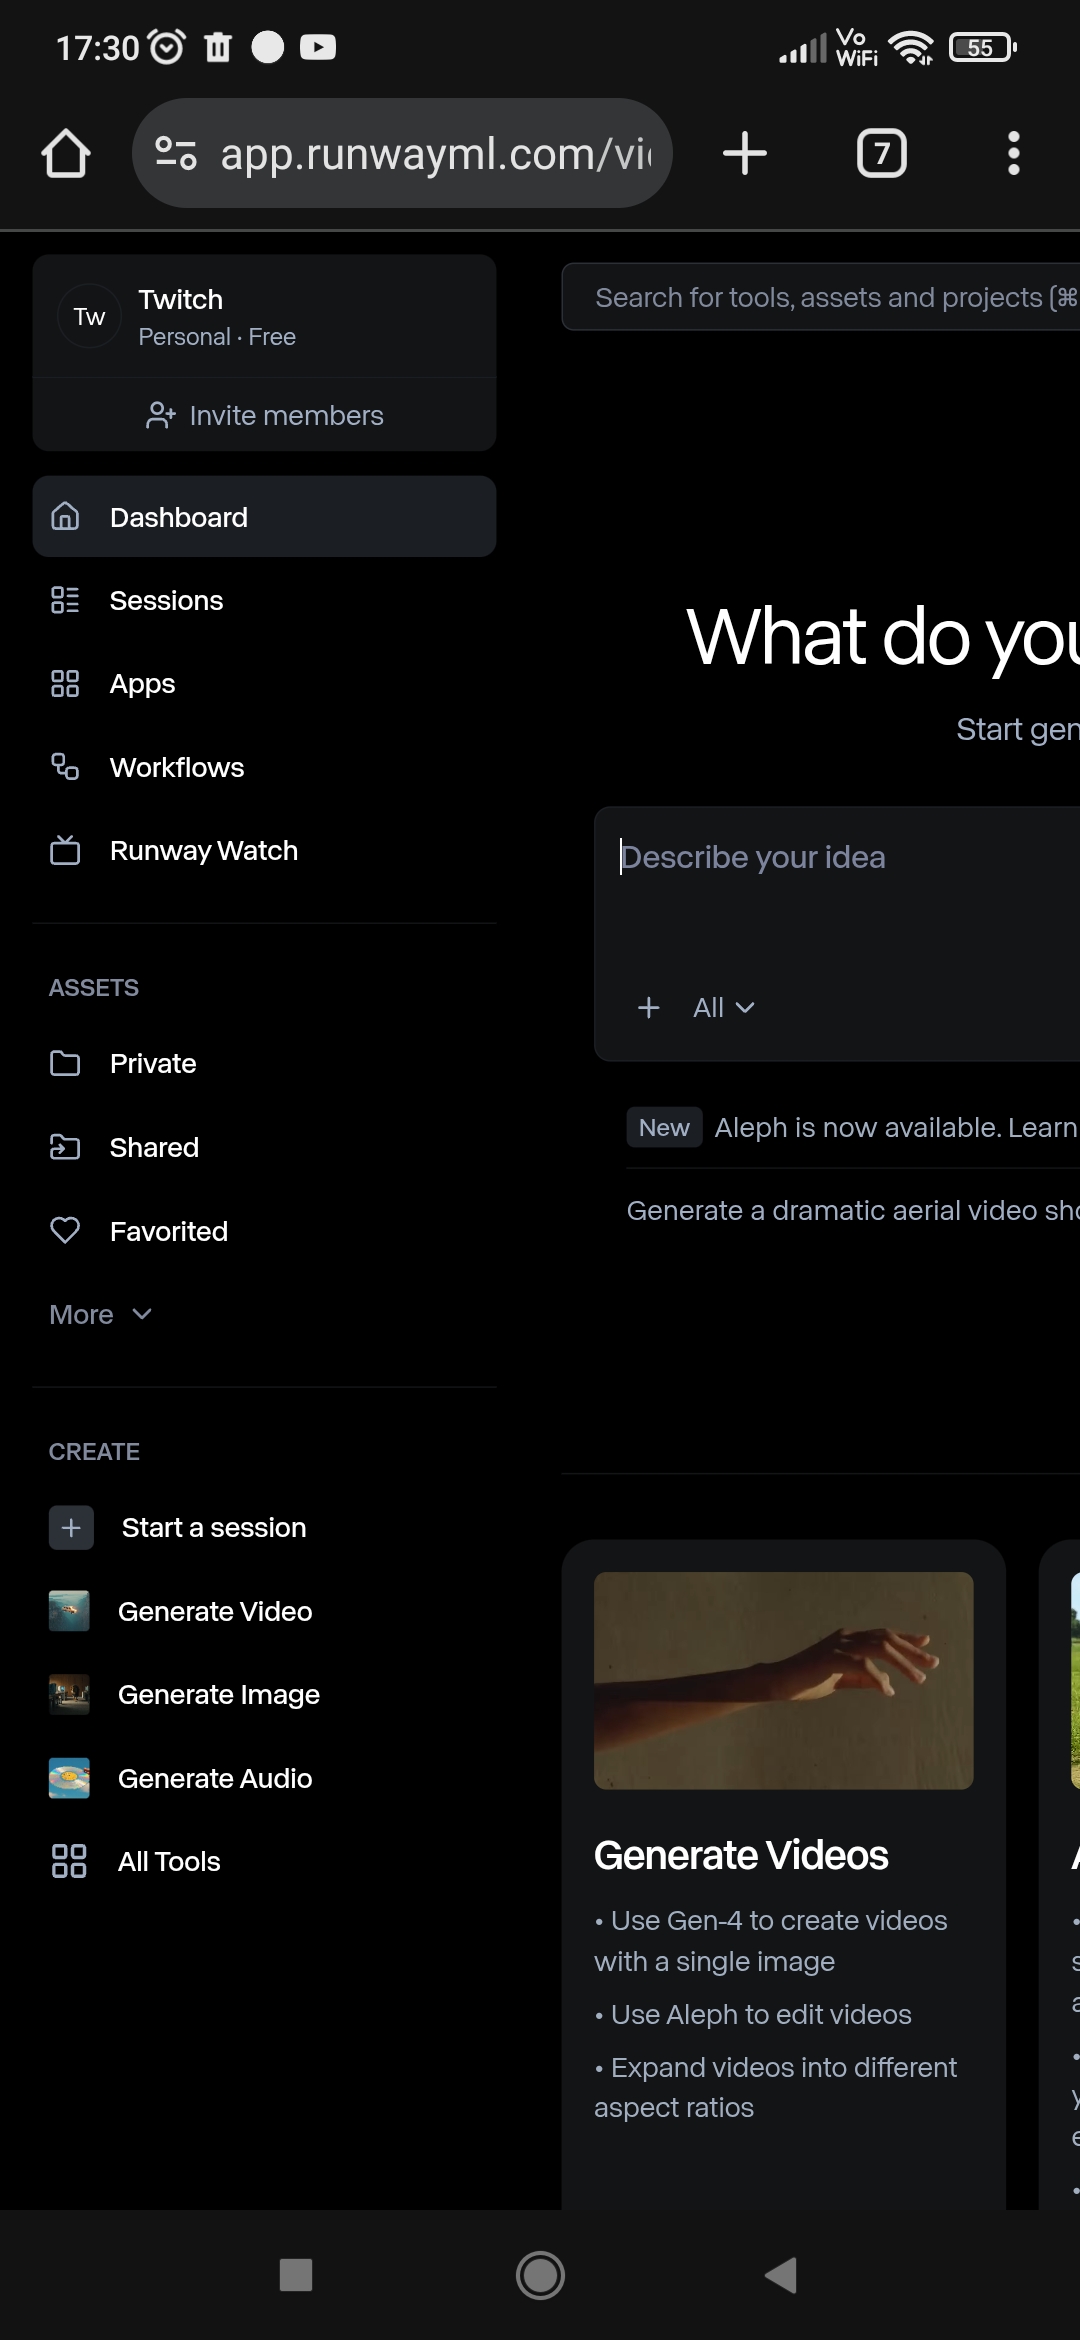Open All Tools list
This screenshot has height=2340, width=1080.
[264, 1861]
